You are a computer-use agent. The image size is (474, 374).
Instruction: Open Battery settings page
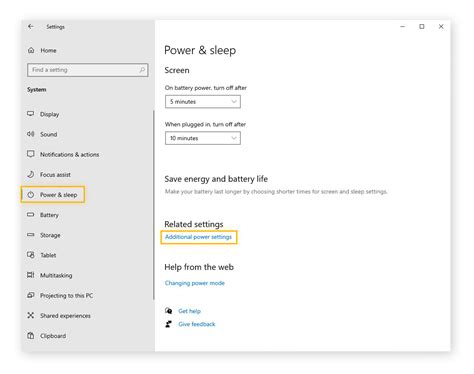coord(49,215)
